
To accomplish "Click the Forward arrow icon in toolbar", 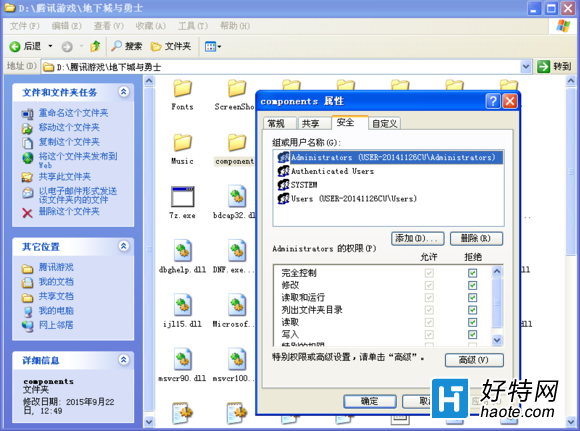I will (x=67, y=47).
